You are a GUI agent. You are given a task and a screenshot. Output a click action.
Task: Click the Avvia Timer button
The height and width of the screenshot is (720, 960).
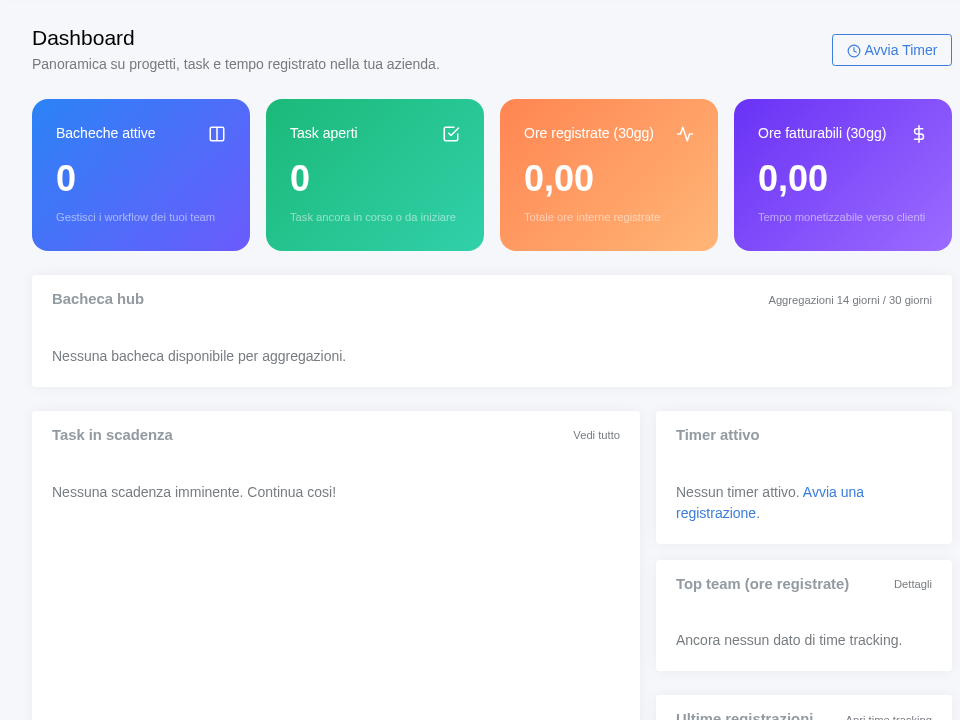pos(891,50)
